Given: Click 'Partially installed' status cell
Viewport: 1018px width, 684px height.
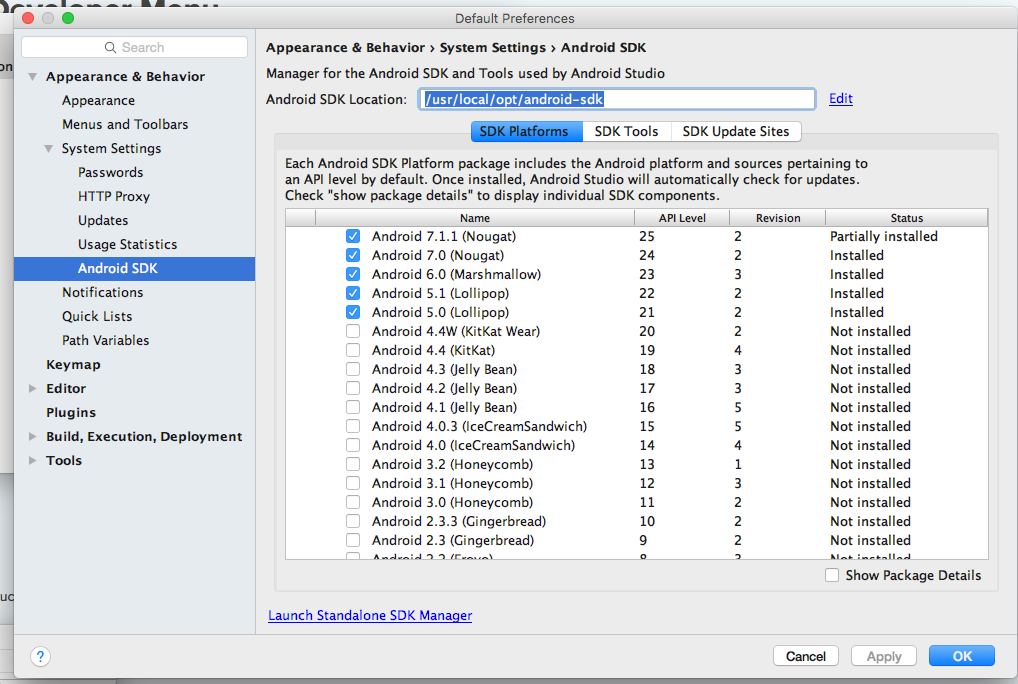Looking at the screenshot, I should pos(884,236).
